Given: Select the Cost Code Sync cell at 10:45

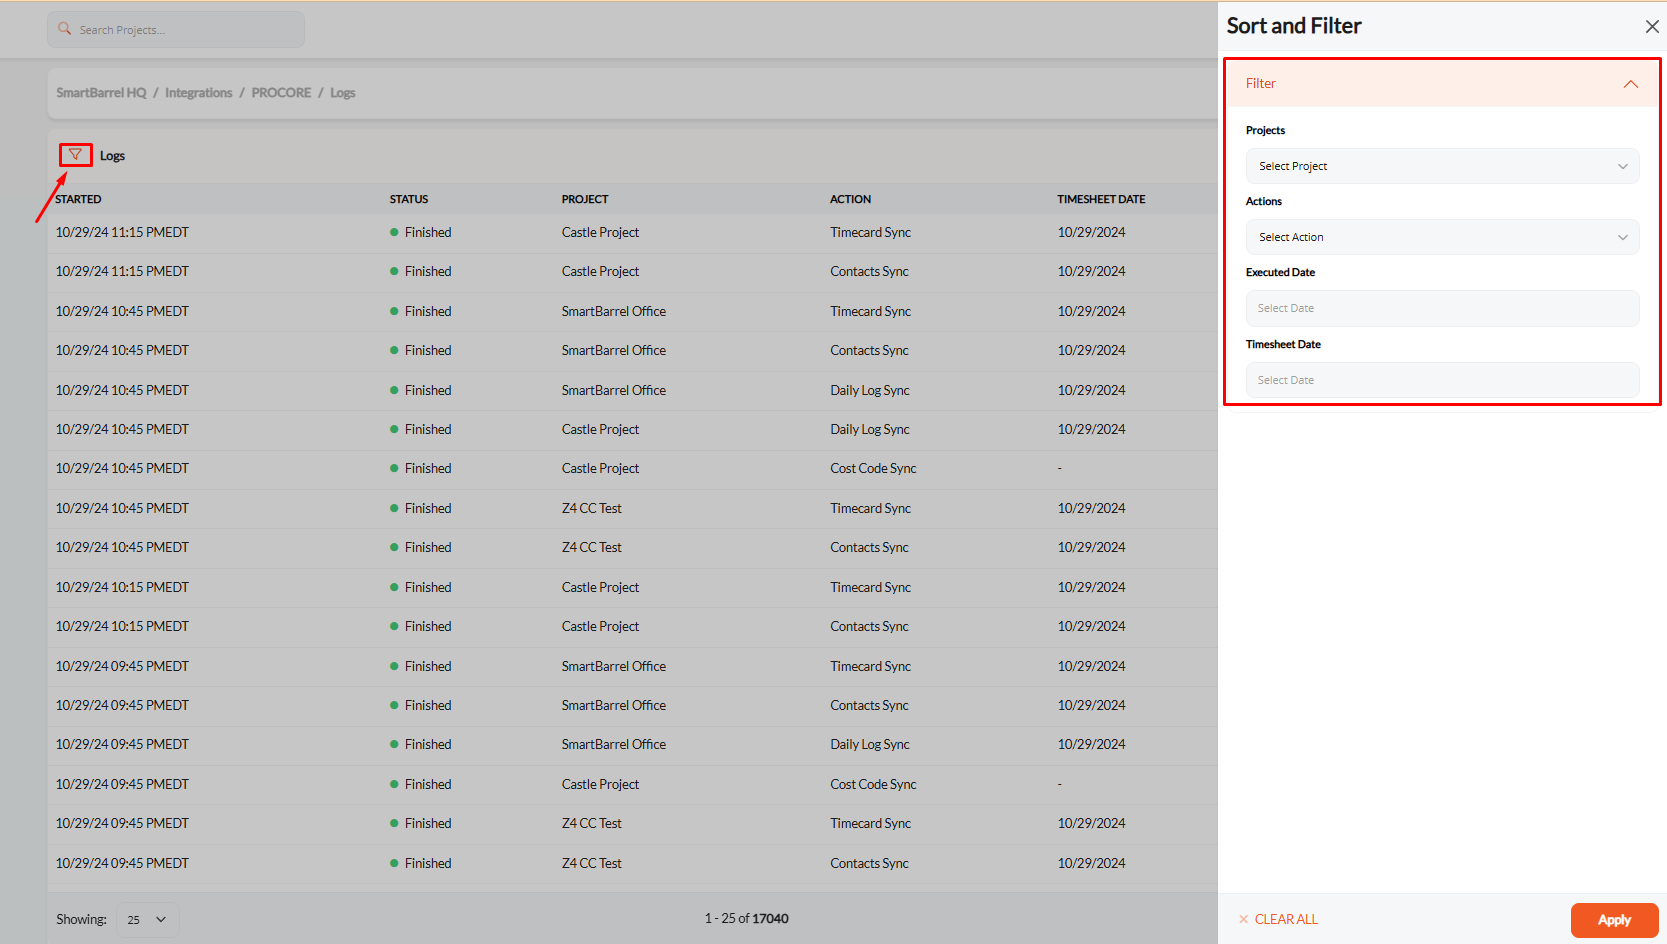Looking at the screenshot, I should pos(873,468).
